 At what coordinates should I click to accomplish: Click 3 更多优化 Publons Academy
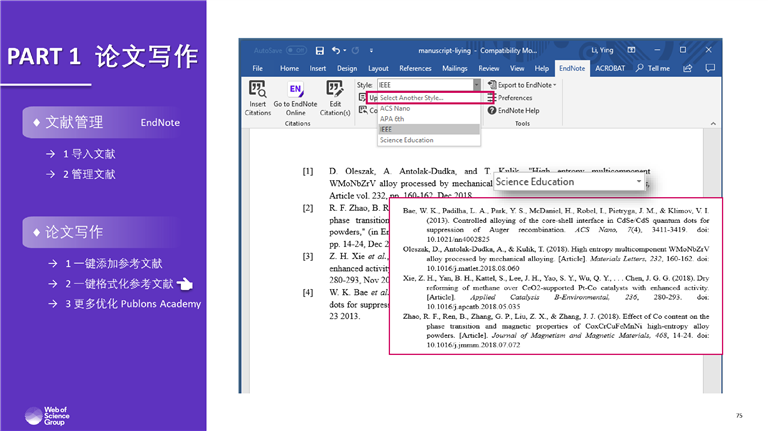pos(133,304)
